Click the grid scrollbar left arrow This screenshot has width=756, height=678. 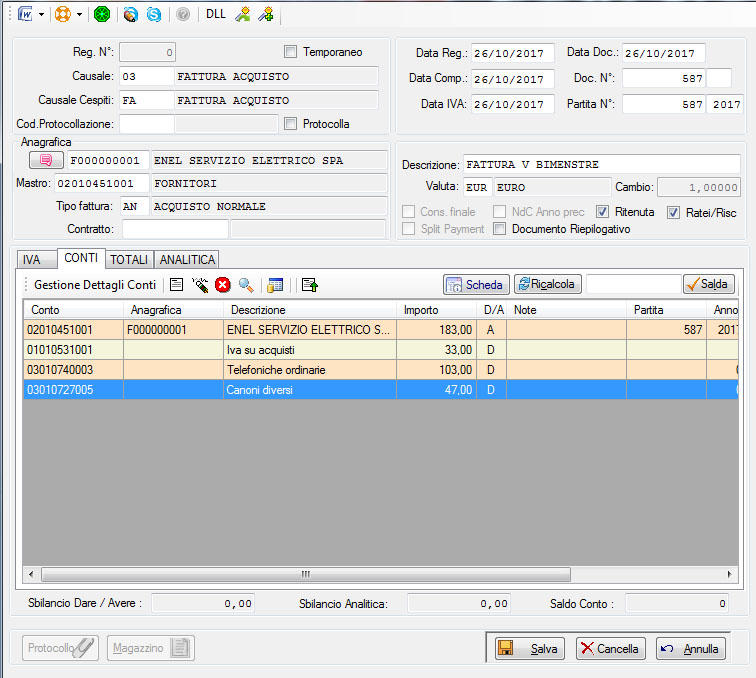click(x=31, y=574)
